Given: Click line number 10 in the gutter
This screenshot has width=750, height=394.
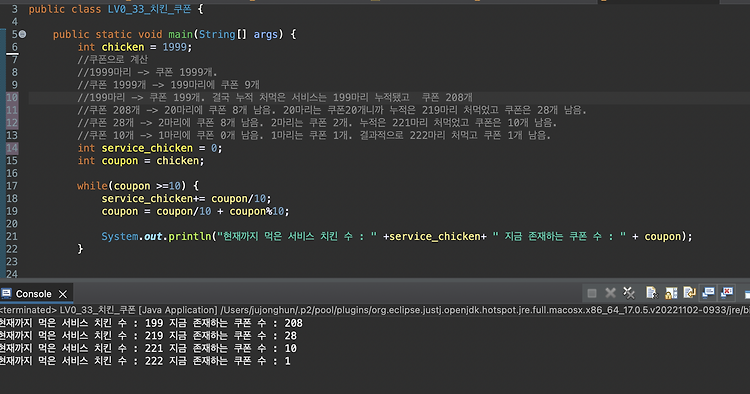Looking at the screenshot, I should (x=12, y=98).
